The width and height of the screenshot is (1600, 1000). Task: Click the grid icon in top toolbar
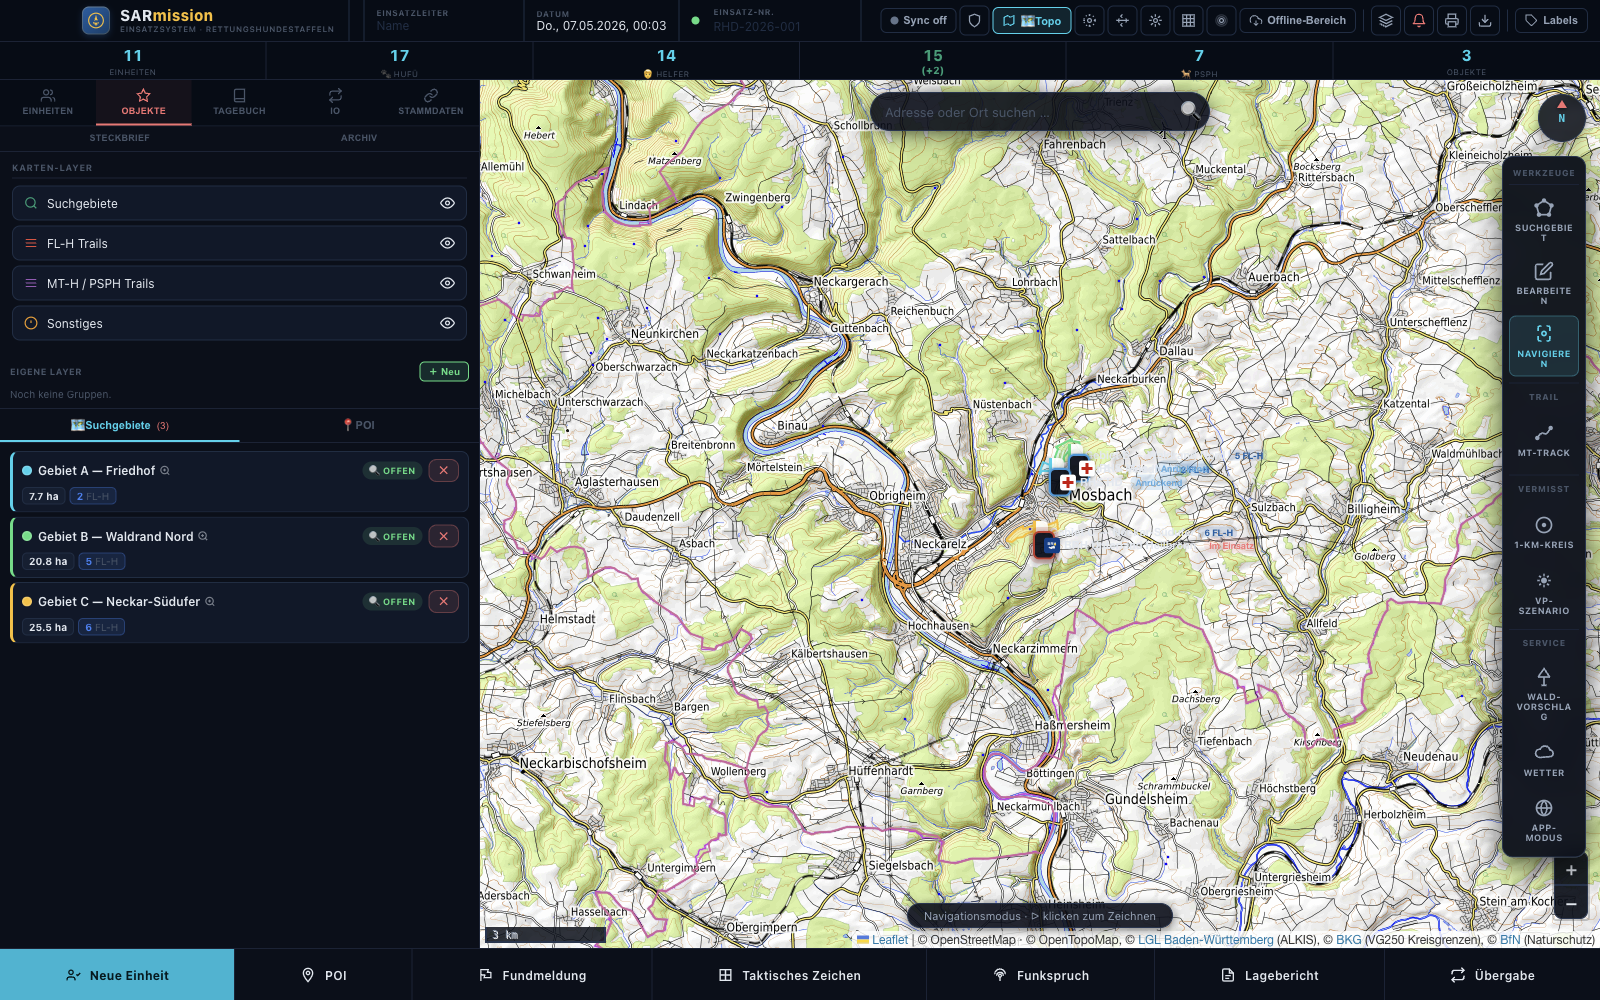(x=1188, y=20)
